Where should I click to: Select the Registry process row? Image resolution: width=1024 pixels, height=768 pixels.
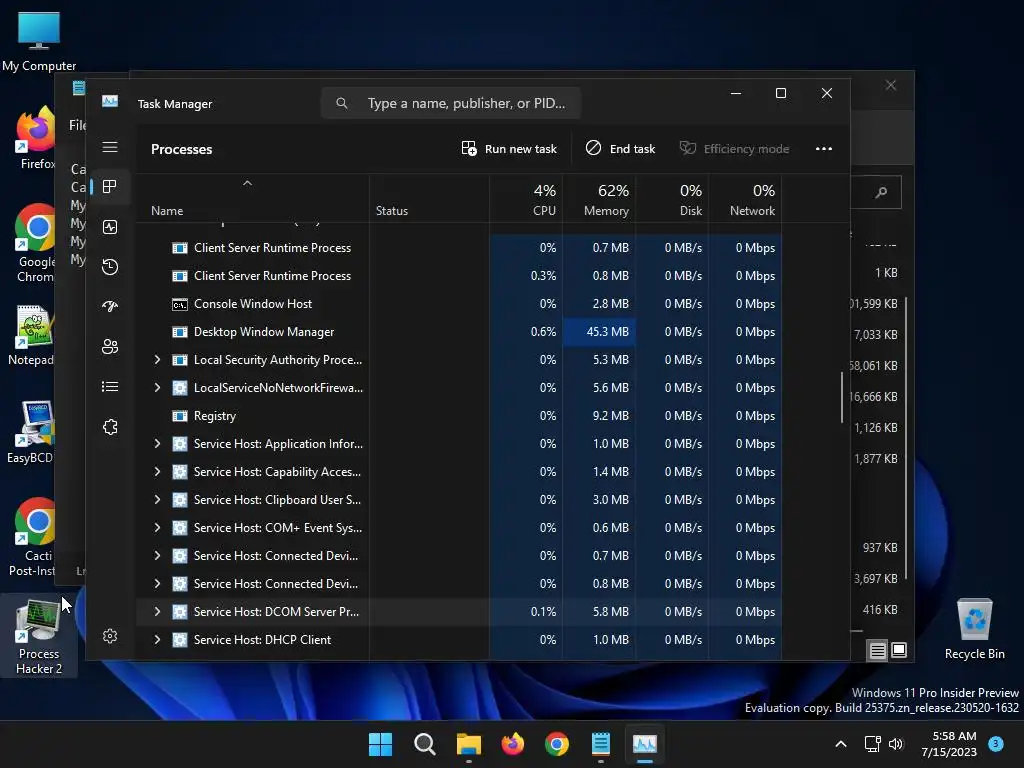coord(460,416)
